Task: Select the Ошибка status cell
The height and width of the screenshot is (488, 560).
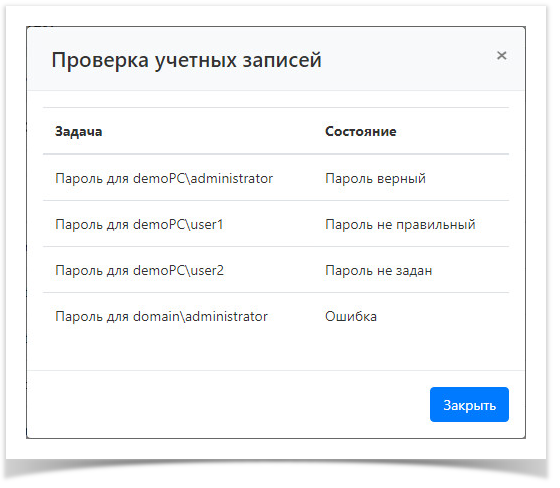Action: pos(351,316)
